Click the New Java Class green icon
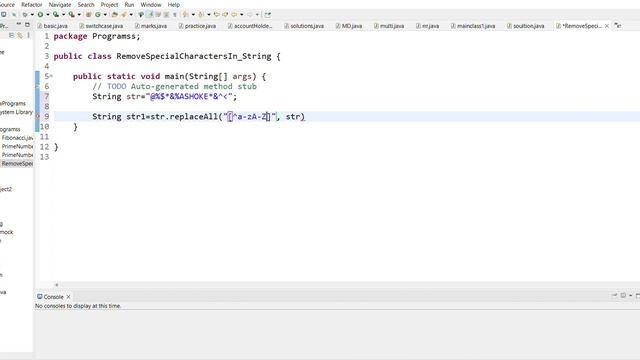This screenshot has height=360, width=640. pyautogui.click(x=98, y=15)
